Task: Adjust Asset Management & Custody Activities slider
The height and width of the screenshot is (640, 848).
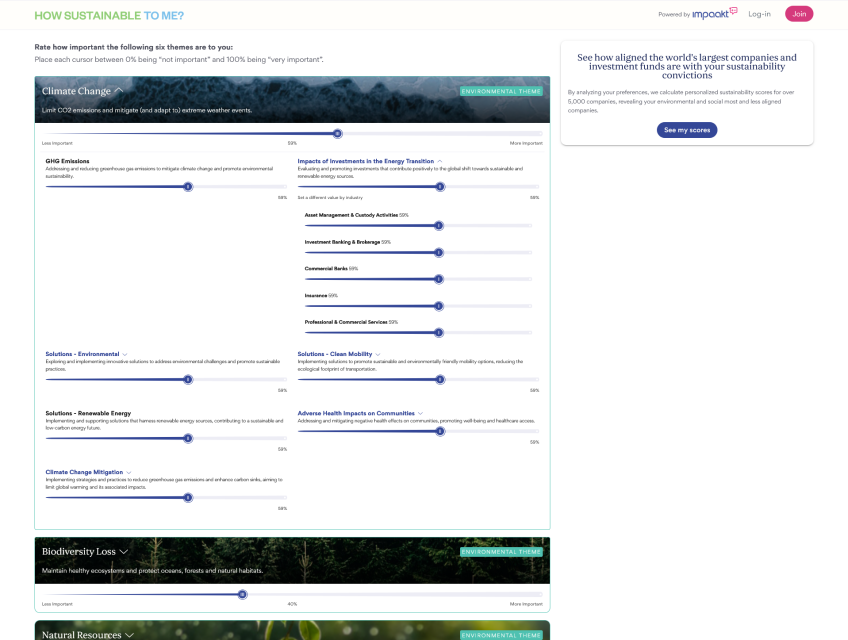Action: coord(439,226)
